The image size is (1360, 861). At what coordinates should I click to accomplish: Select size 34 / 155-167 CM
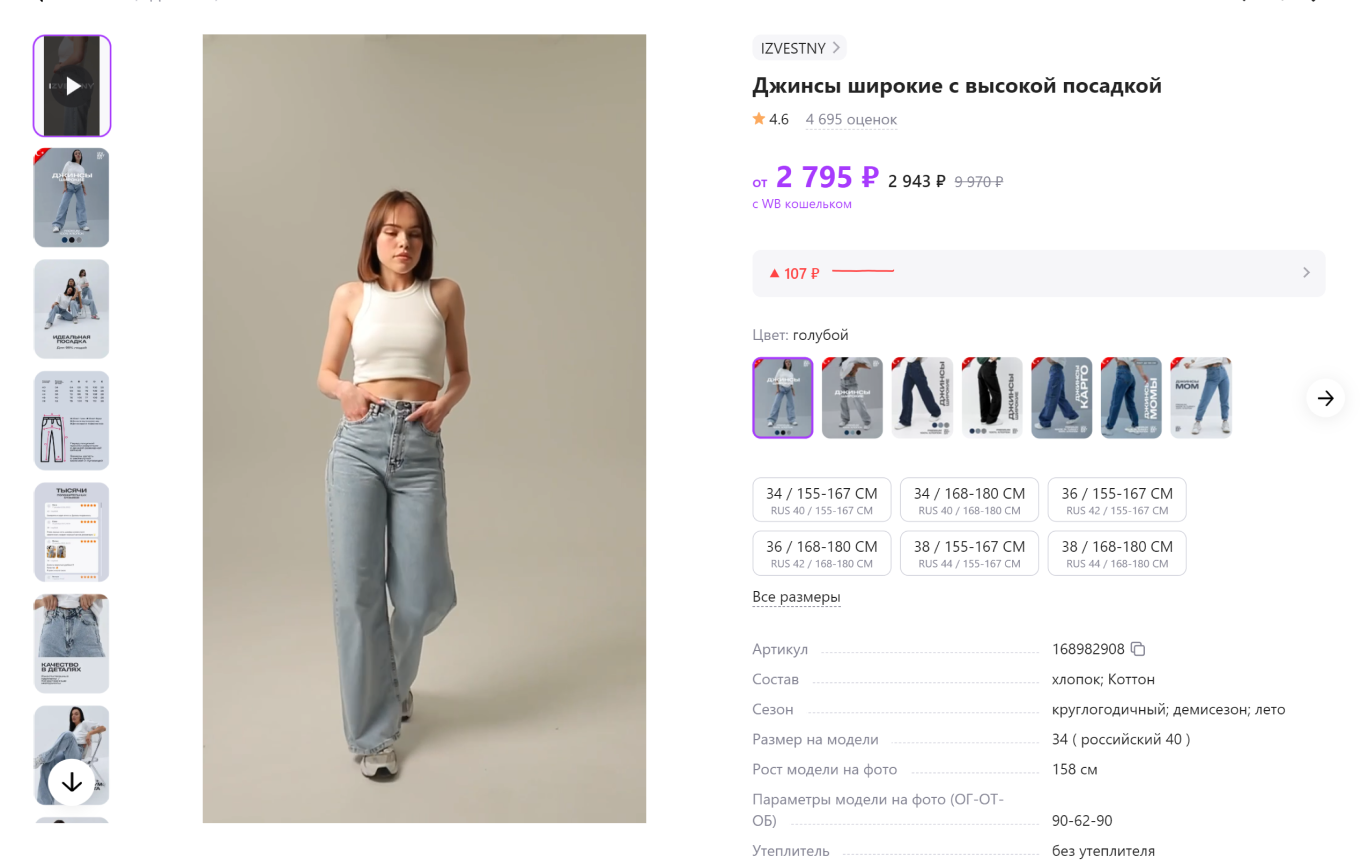point(821,500)
